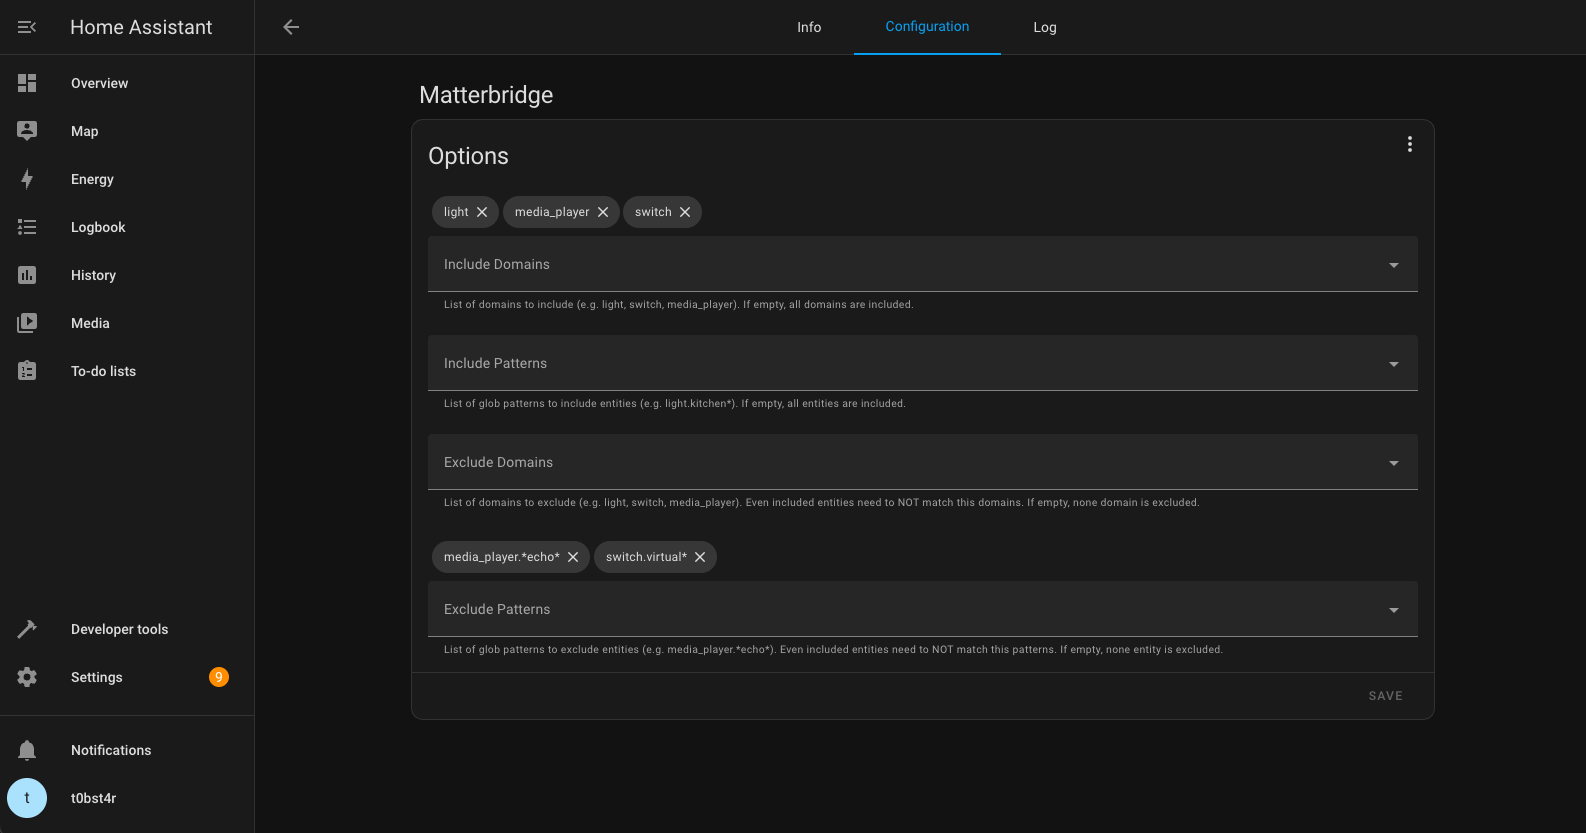Click the light chip label

456,212
